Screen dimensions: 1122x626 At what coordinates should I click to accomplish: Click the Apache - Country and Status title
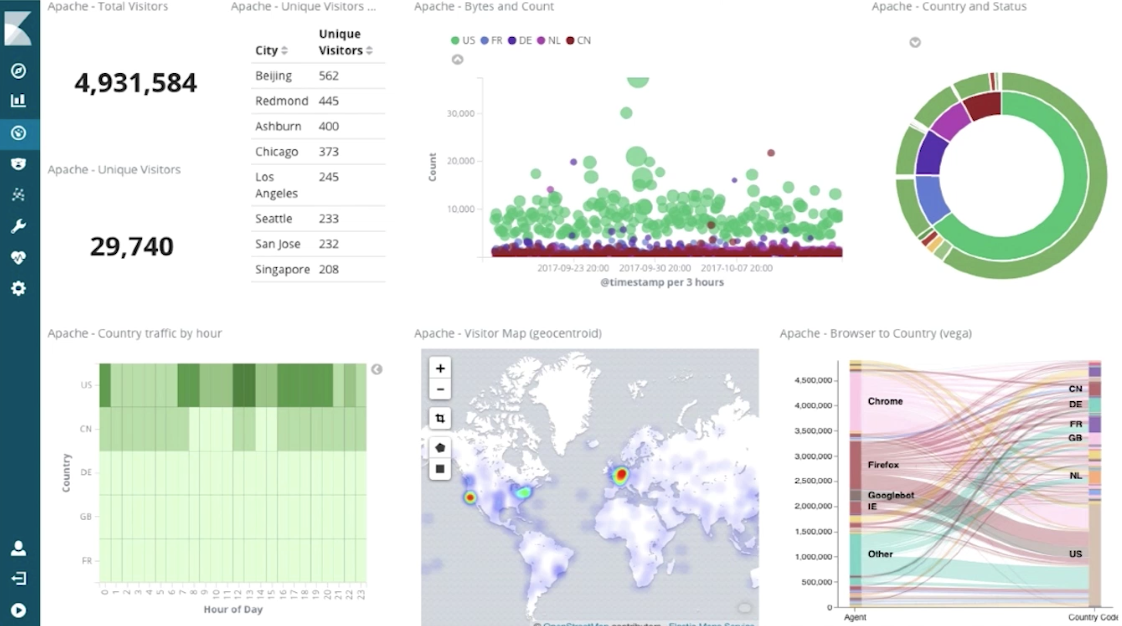coord(949,6)
